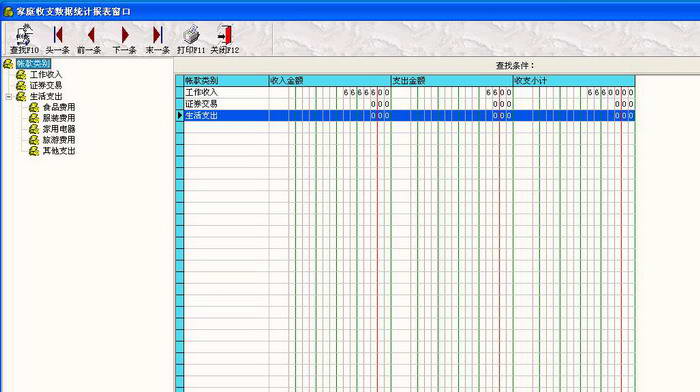The height and width of the screenshot is (392, 700).
Task: Select the 帐款类别 root tree node
Action: pos(33,63)
